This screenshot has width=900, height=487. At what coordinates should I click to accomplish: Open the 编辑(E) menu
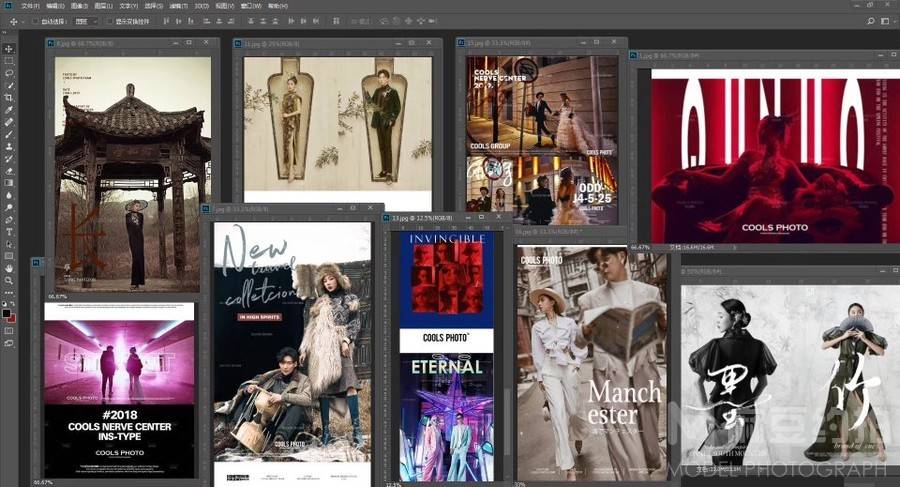tap(55, 6)
